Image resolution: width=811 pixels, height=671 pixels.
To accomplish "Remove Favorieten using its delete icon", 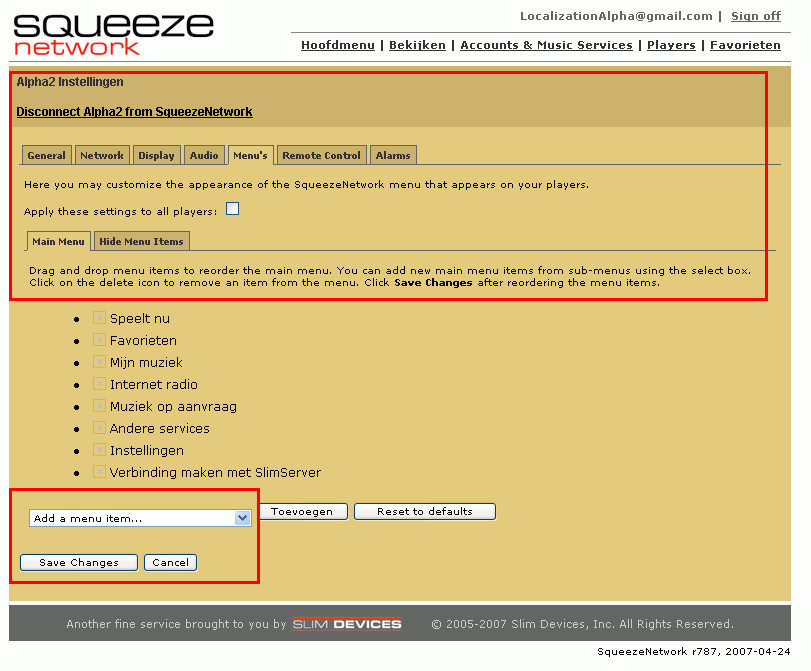I will [99, 340].
